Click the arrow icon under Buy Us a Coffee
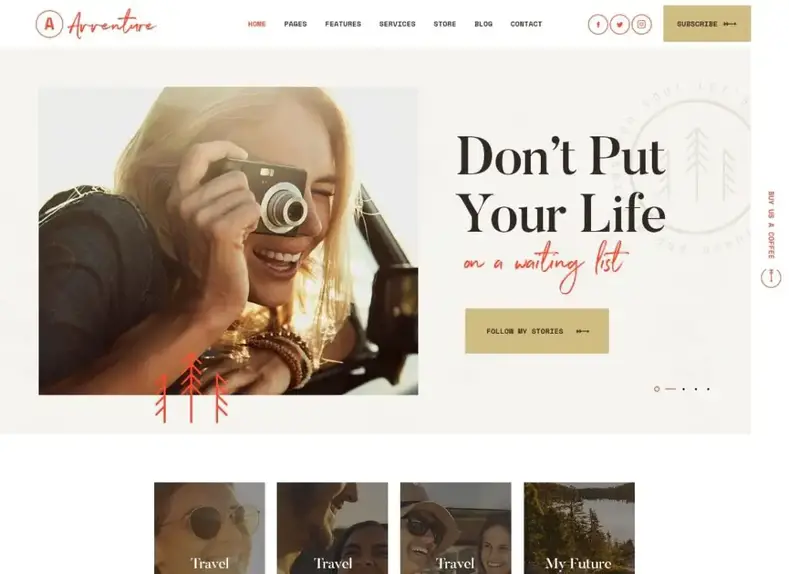The width and height of the screenshot is (789, 574). (x=770, y=277)
